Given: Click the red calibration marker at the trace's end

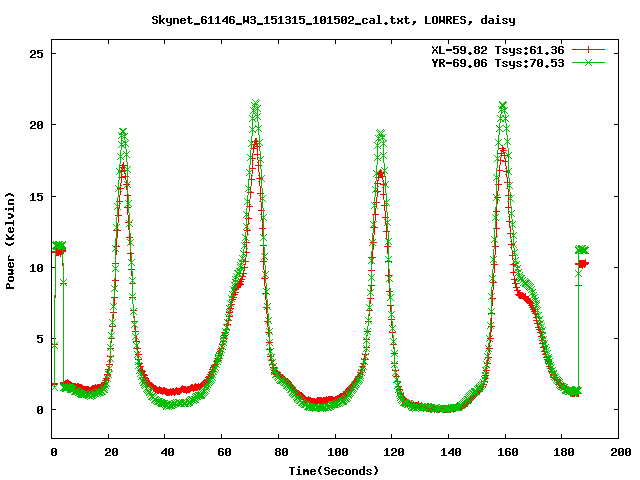Looking at the screenshot, I should point(583,263).
